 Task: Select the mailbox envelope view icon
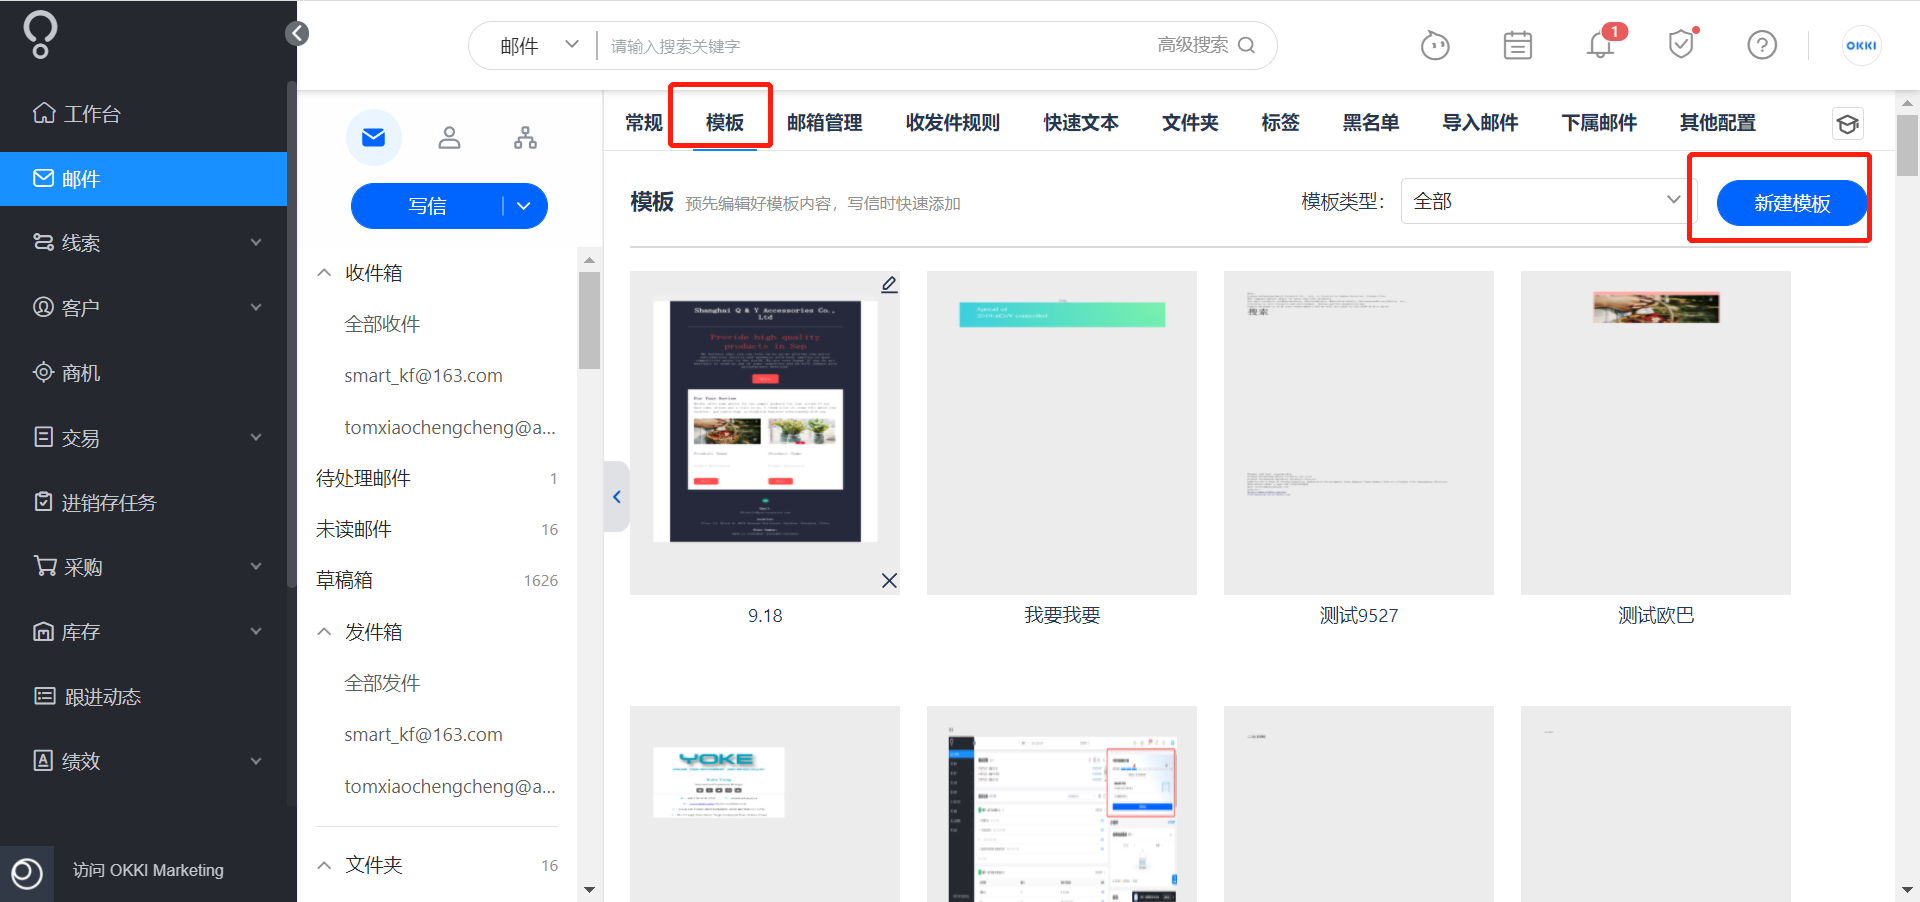[x=374, y=137]
